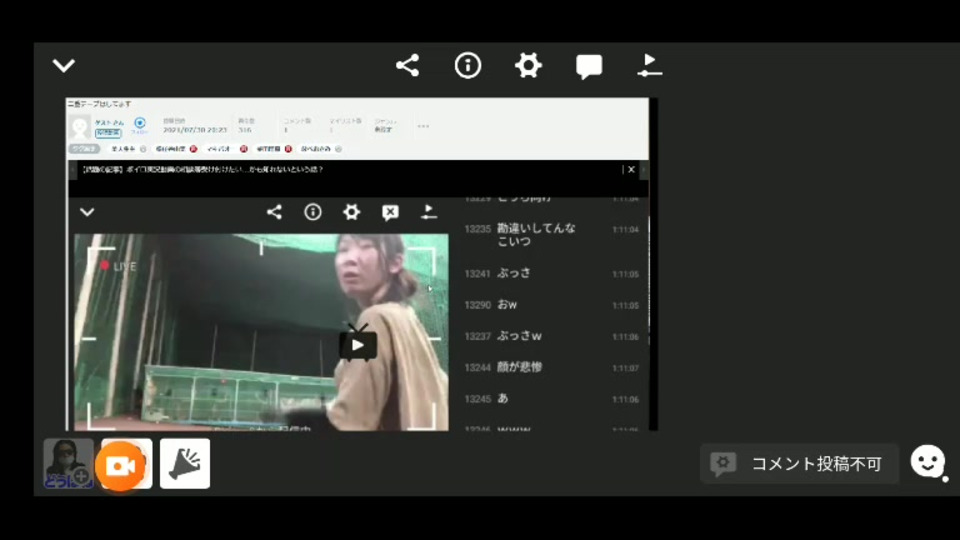Click the LIVE indicator on the video
The width and height of the screenshot is (960, 540).
click(118, 266)
